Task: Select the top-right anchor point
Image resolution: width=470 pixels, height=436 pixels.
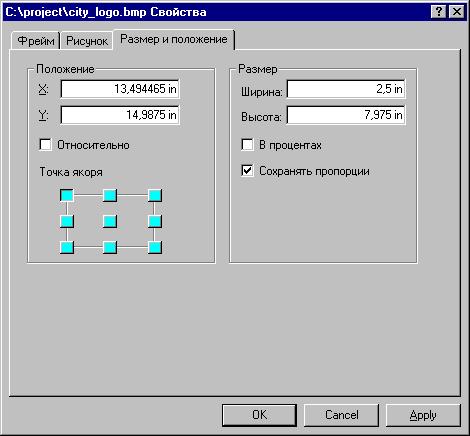Action: 155,195
